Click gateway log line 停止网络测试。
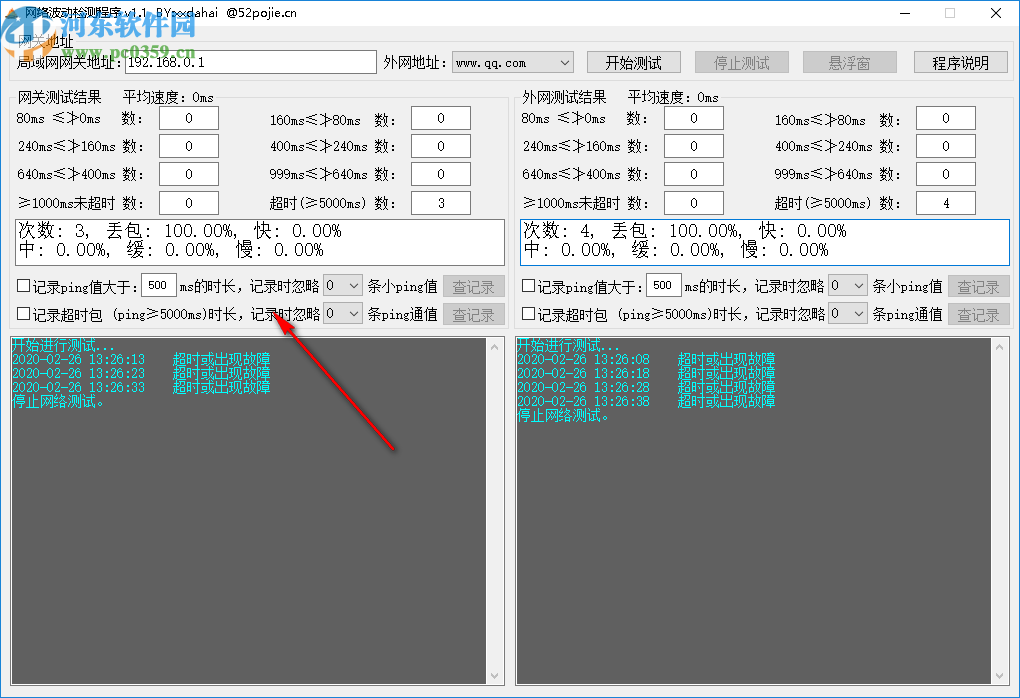Viewport: 1020px width, 698px height. tap(58, 401)
